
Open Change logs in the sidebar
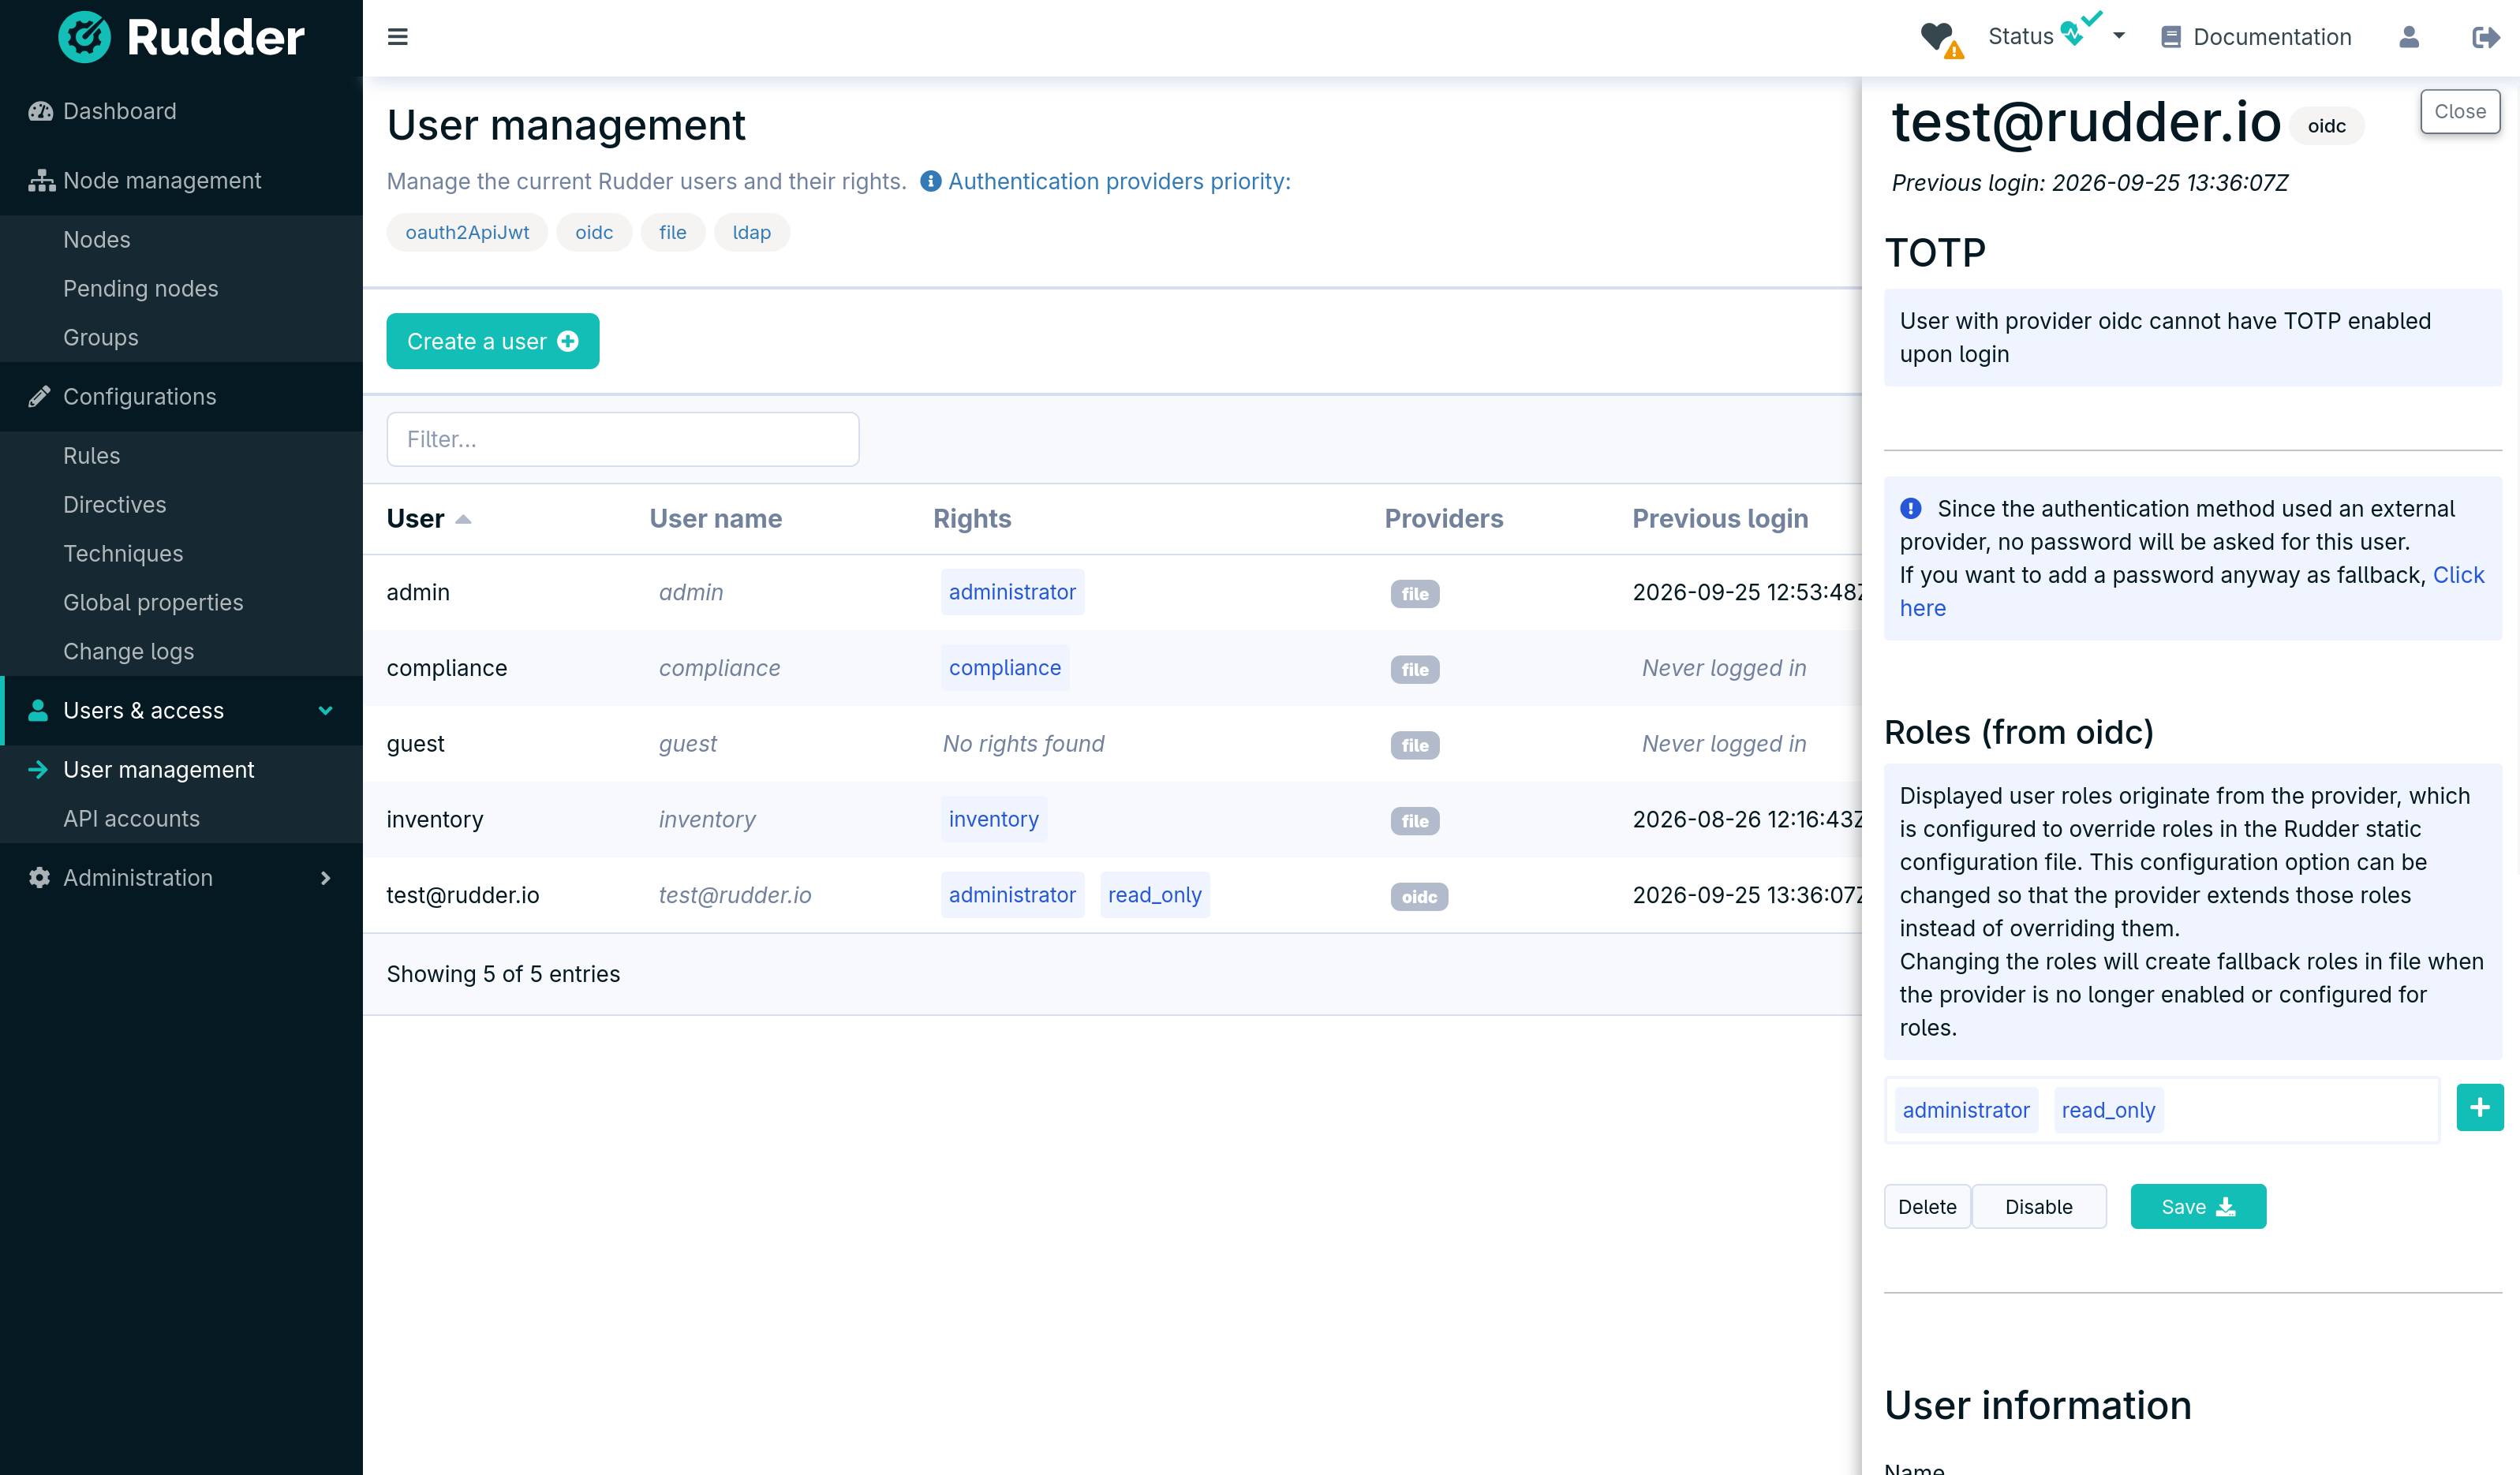point(128,651)
